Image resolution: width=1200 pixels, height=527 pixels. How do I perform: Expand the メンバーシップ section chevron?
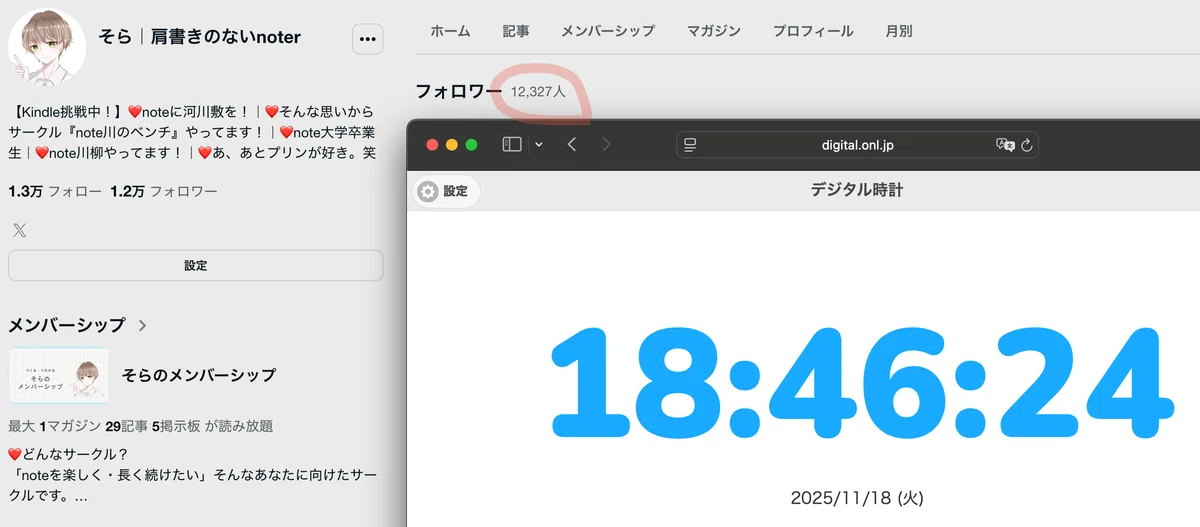click(142, 325)
